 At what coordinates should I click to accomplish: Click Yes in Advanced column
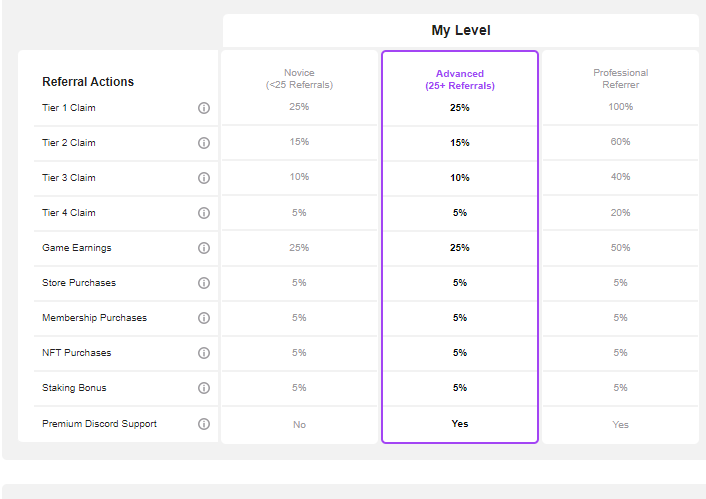tap(460, 424)
